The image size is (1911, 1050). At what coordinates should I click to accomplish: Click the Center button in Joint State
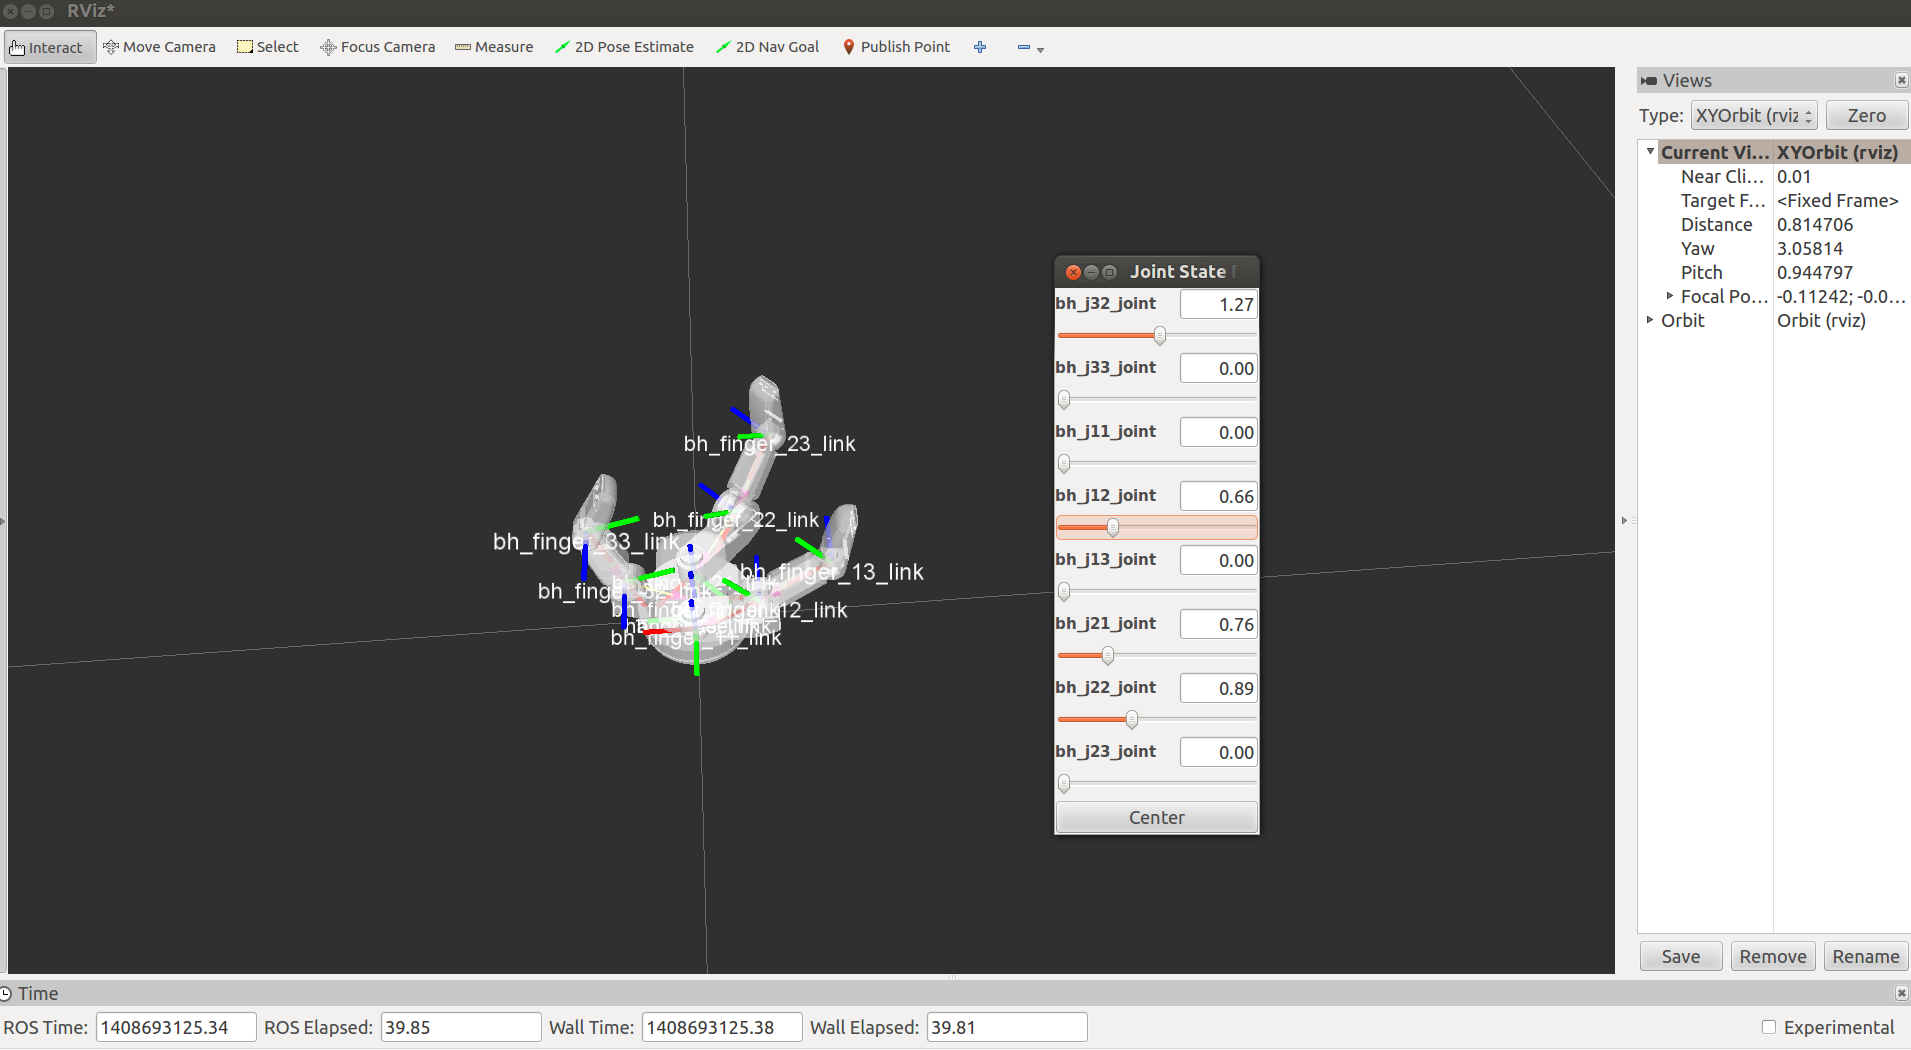(x=1156, y=818)
